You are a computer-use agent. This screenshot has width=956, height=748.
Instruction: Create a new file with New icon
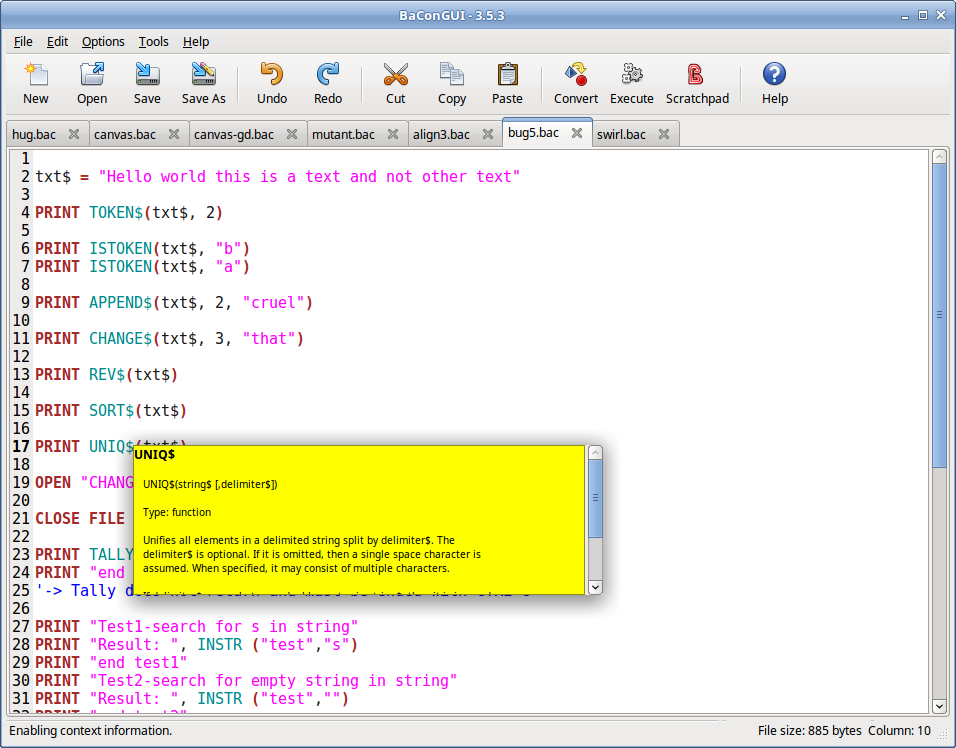(x=36, y=83)
